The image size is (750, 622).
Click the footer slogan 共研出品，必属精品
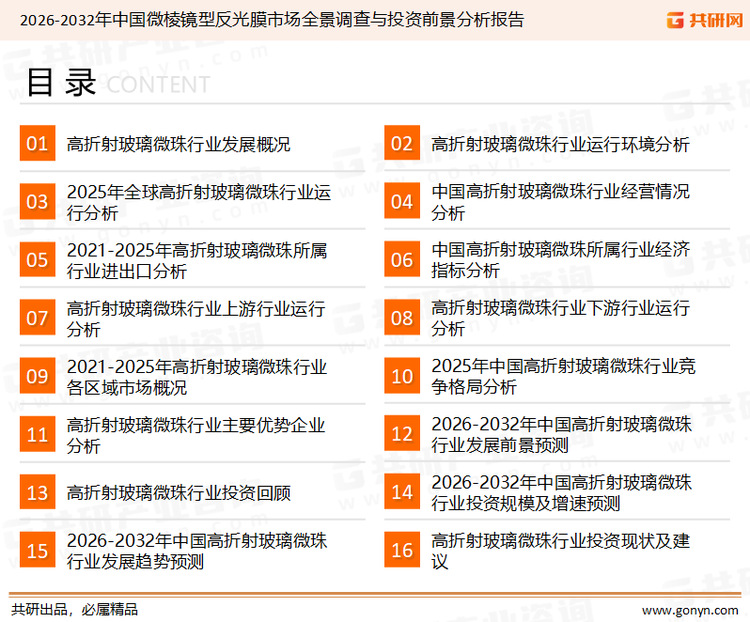pyautogui.click(x=75, y=610)
